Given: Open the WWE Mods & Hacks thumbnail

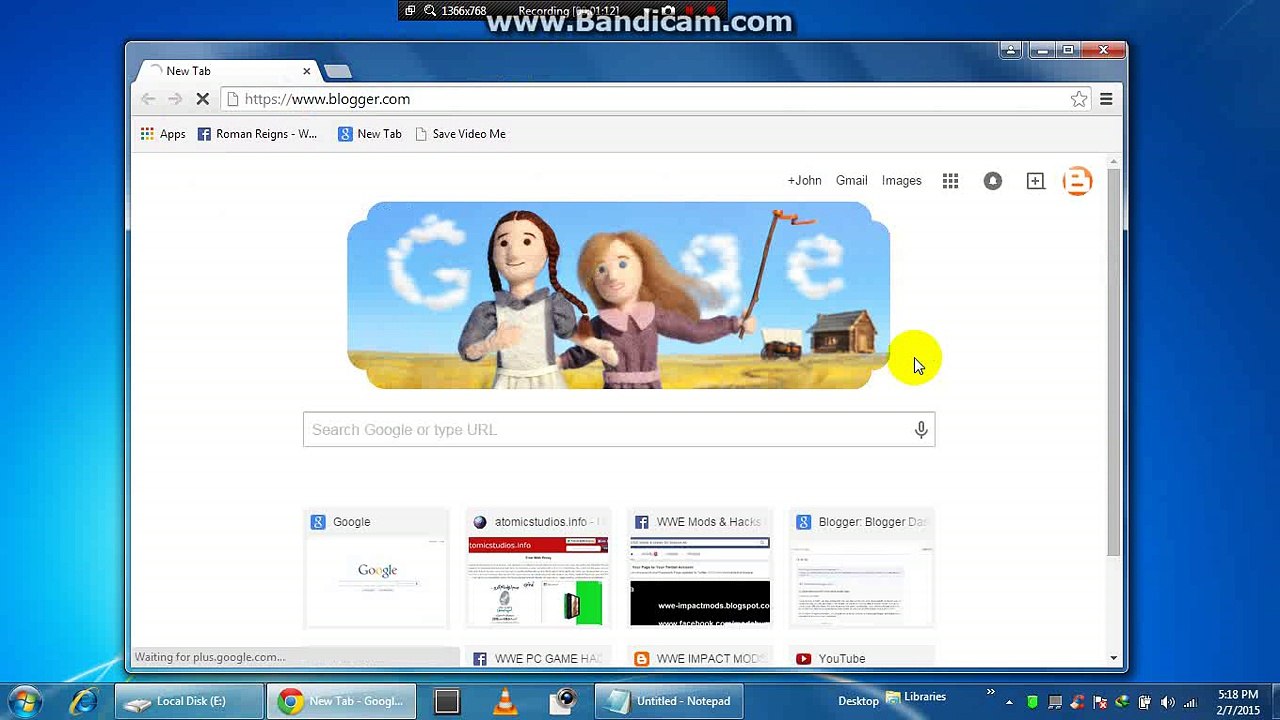Looking at the screenshot, I should (700, 568).
